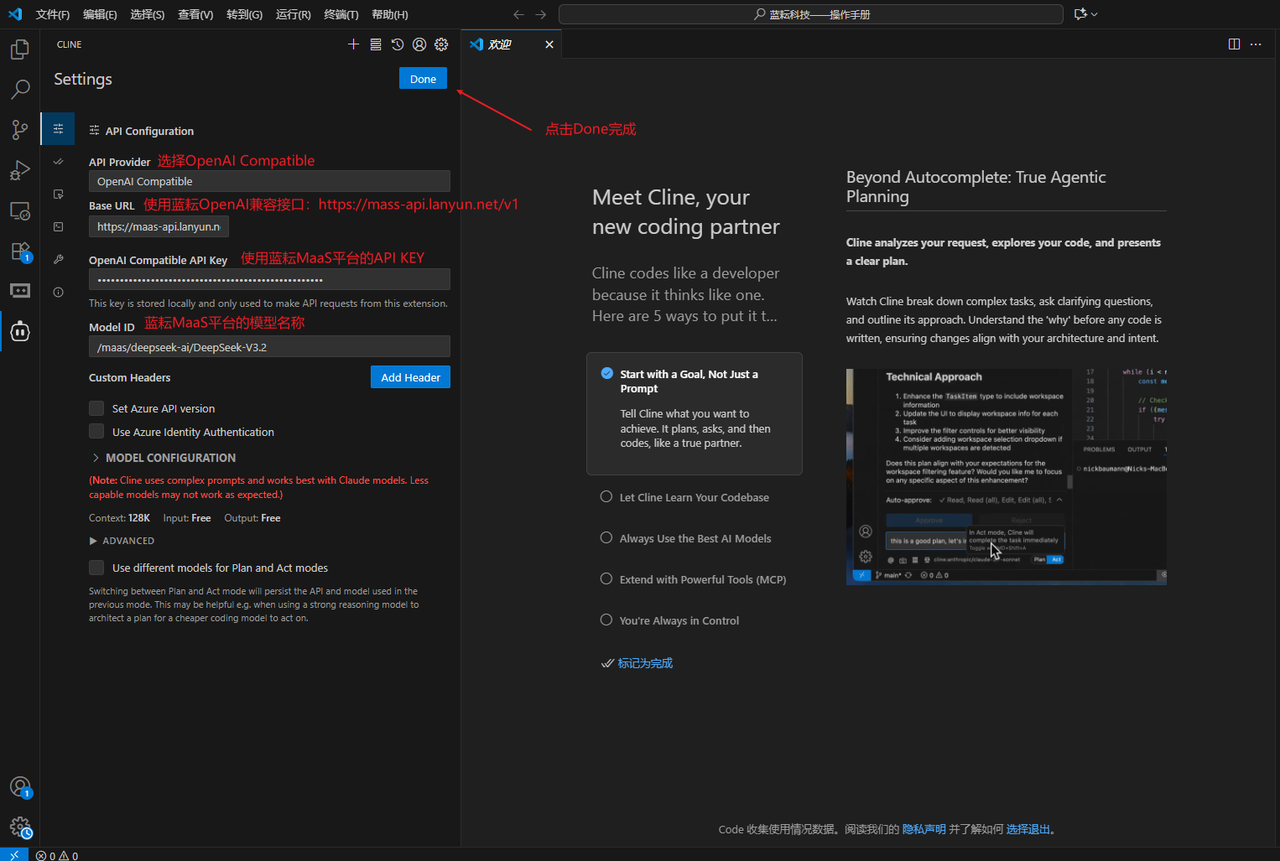Open the Browser settings section icon
The width and height of the screenshot is (1280, 861).
[x=58, y=194]
